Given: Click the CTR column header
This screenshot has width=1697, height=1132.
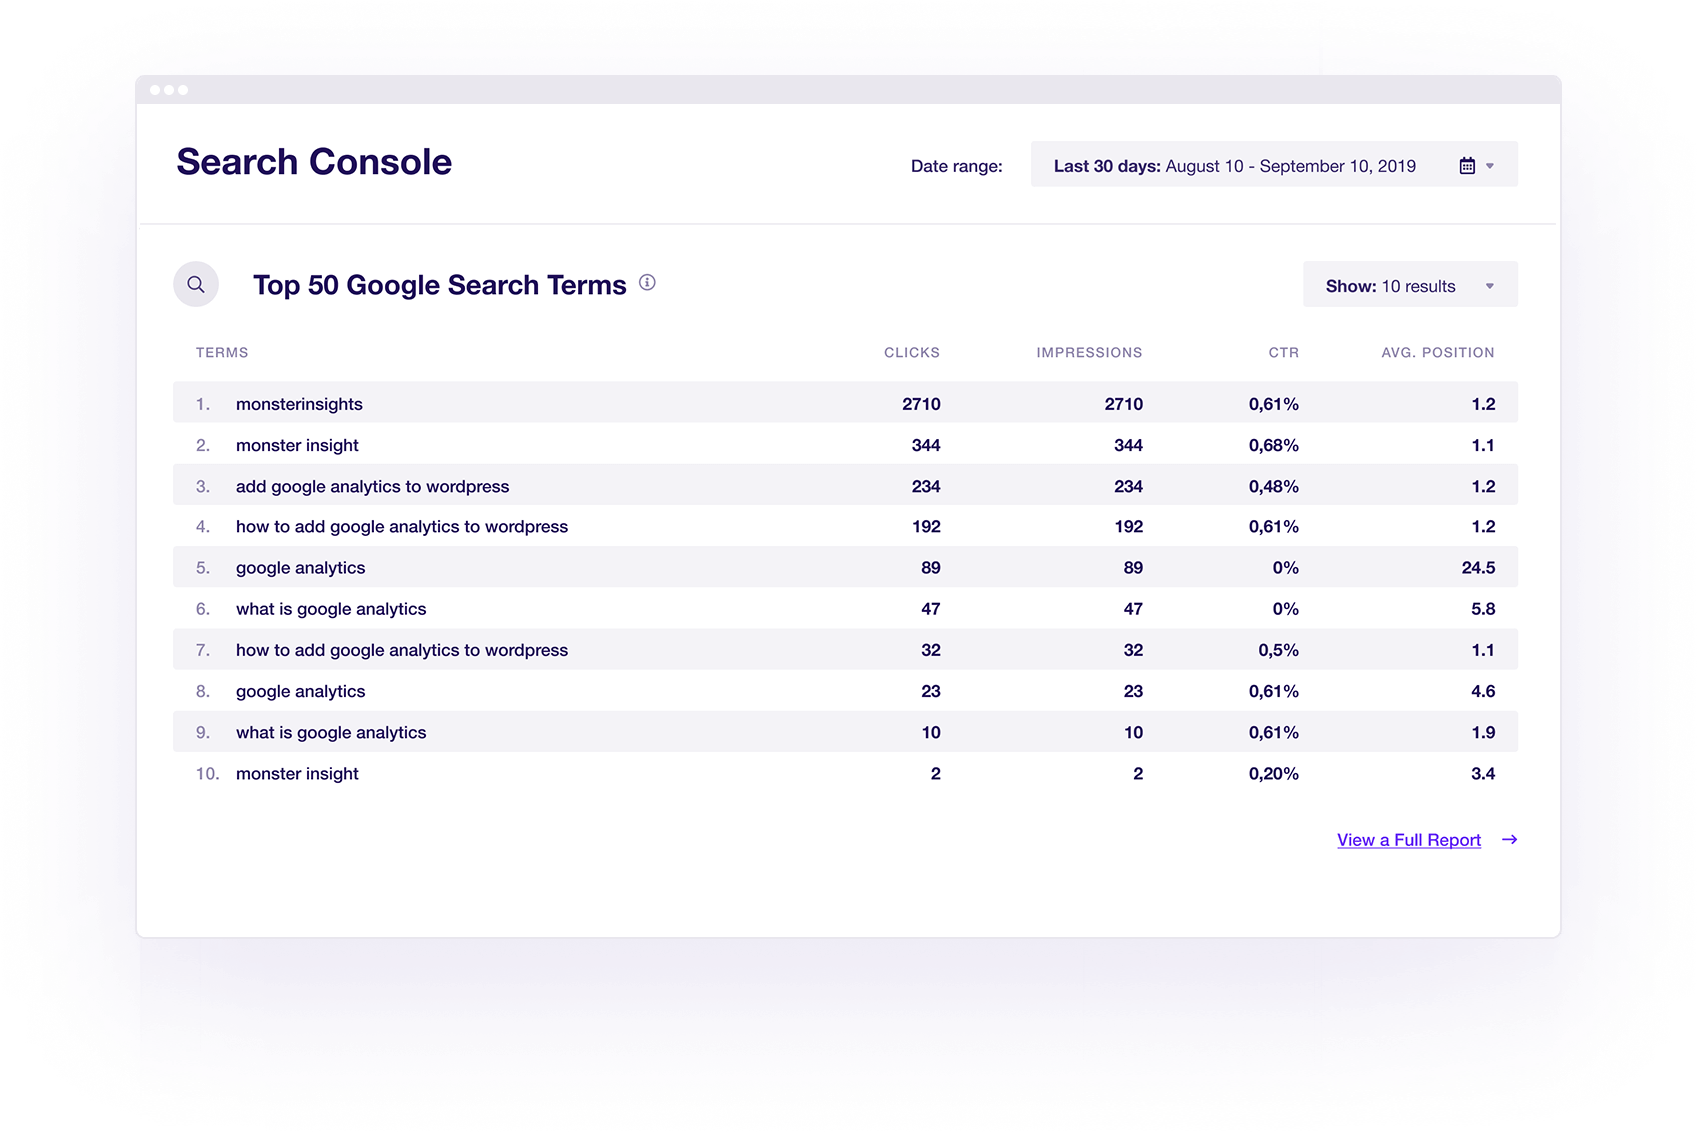Looking at the screenshot, I should tap(1283, 353).
